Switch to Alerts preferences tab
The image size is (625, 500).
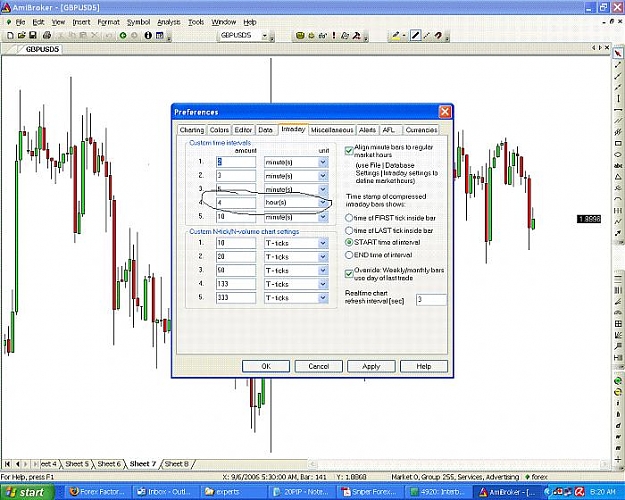point(368,130)
